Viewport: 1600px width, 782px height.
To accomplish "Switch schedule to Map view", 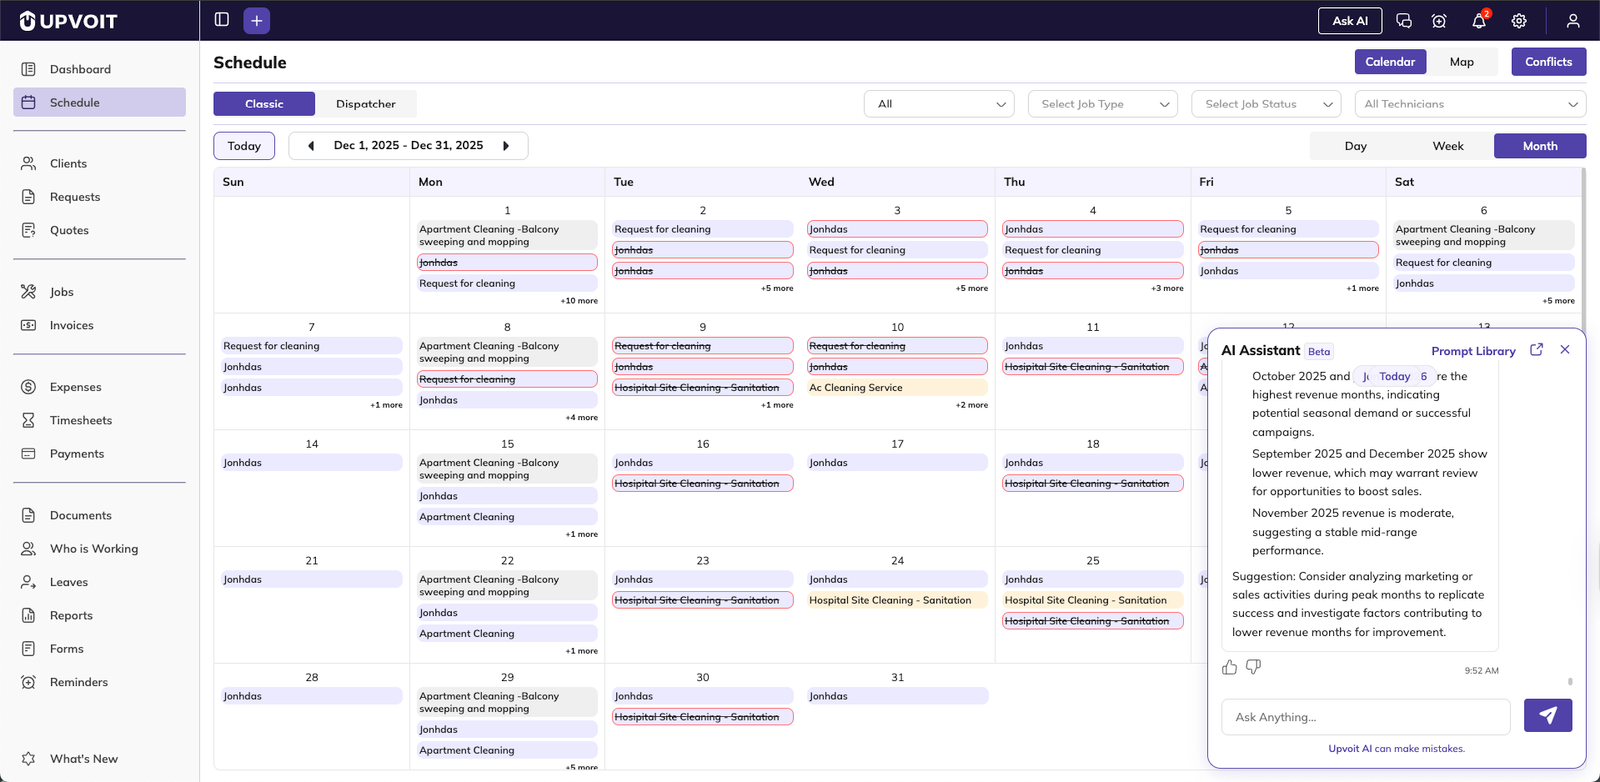I will [1461, 62].
